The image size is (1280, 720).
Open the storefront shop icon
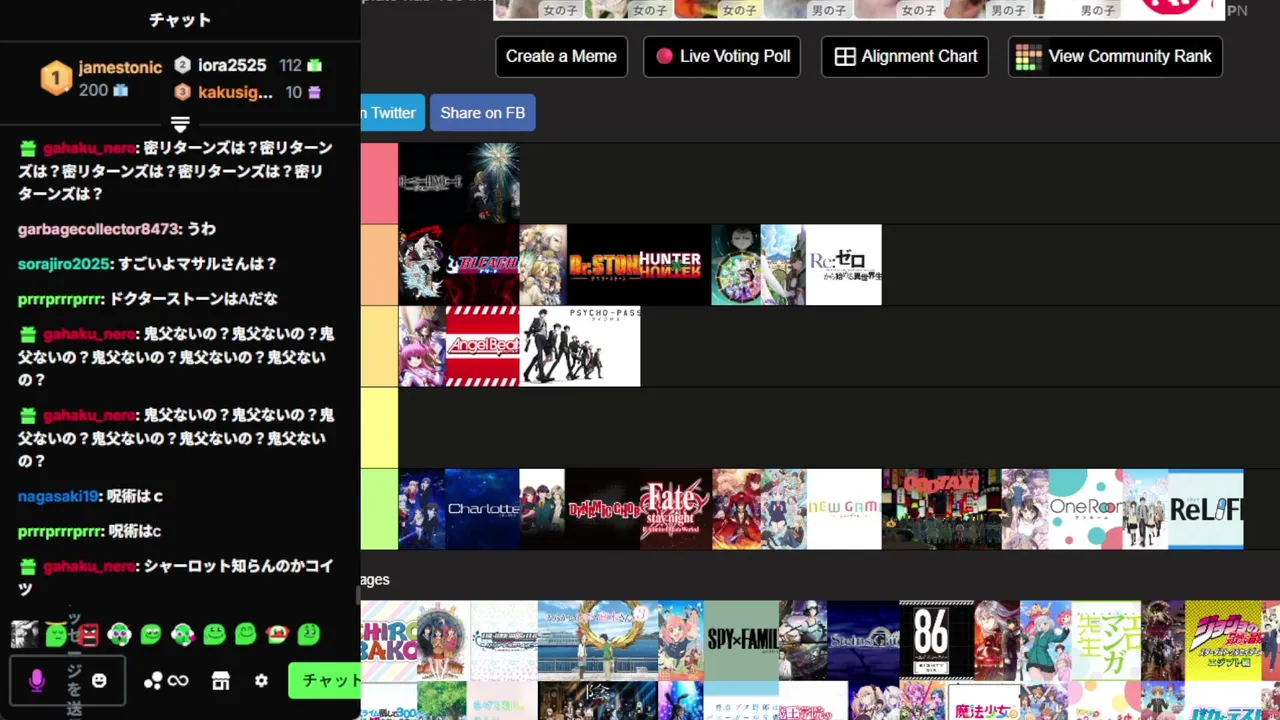tap(221, 681)
